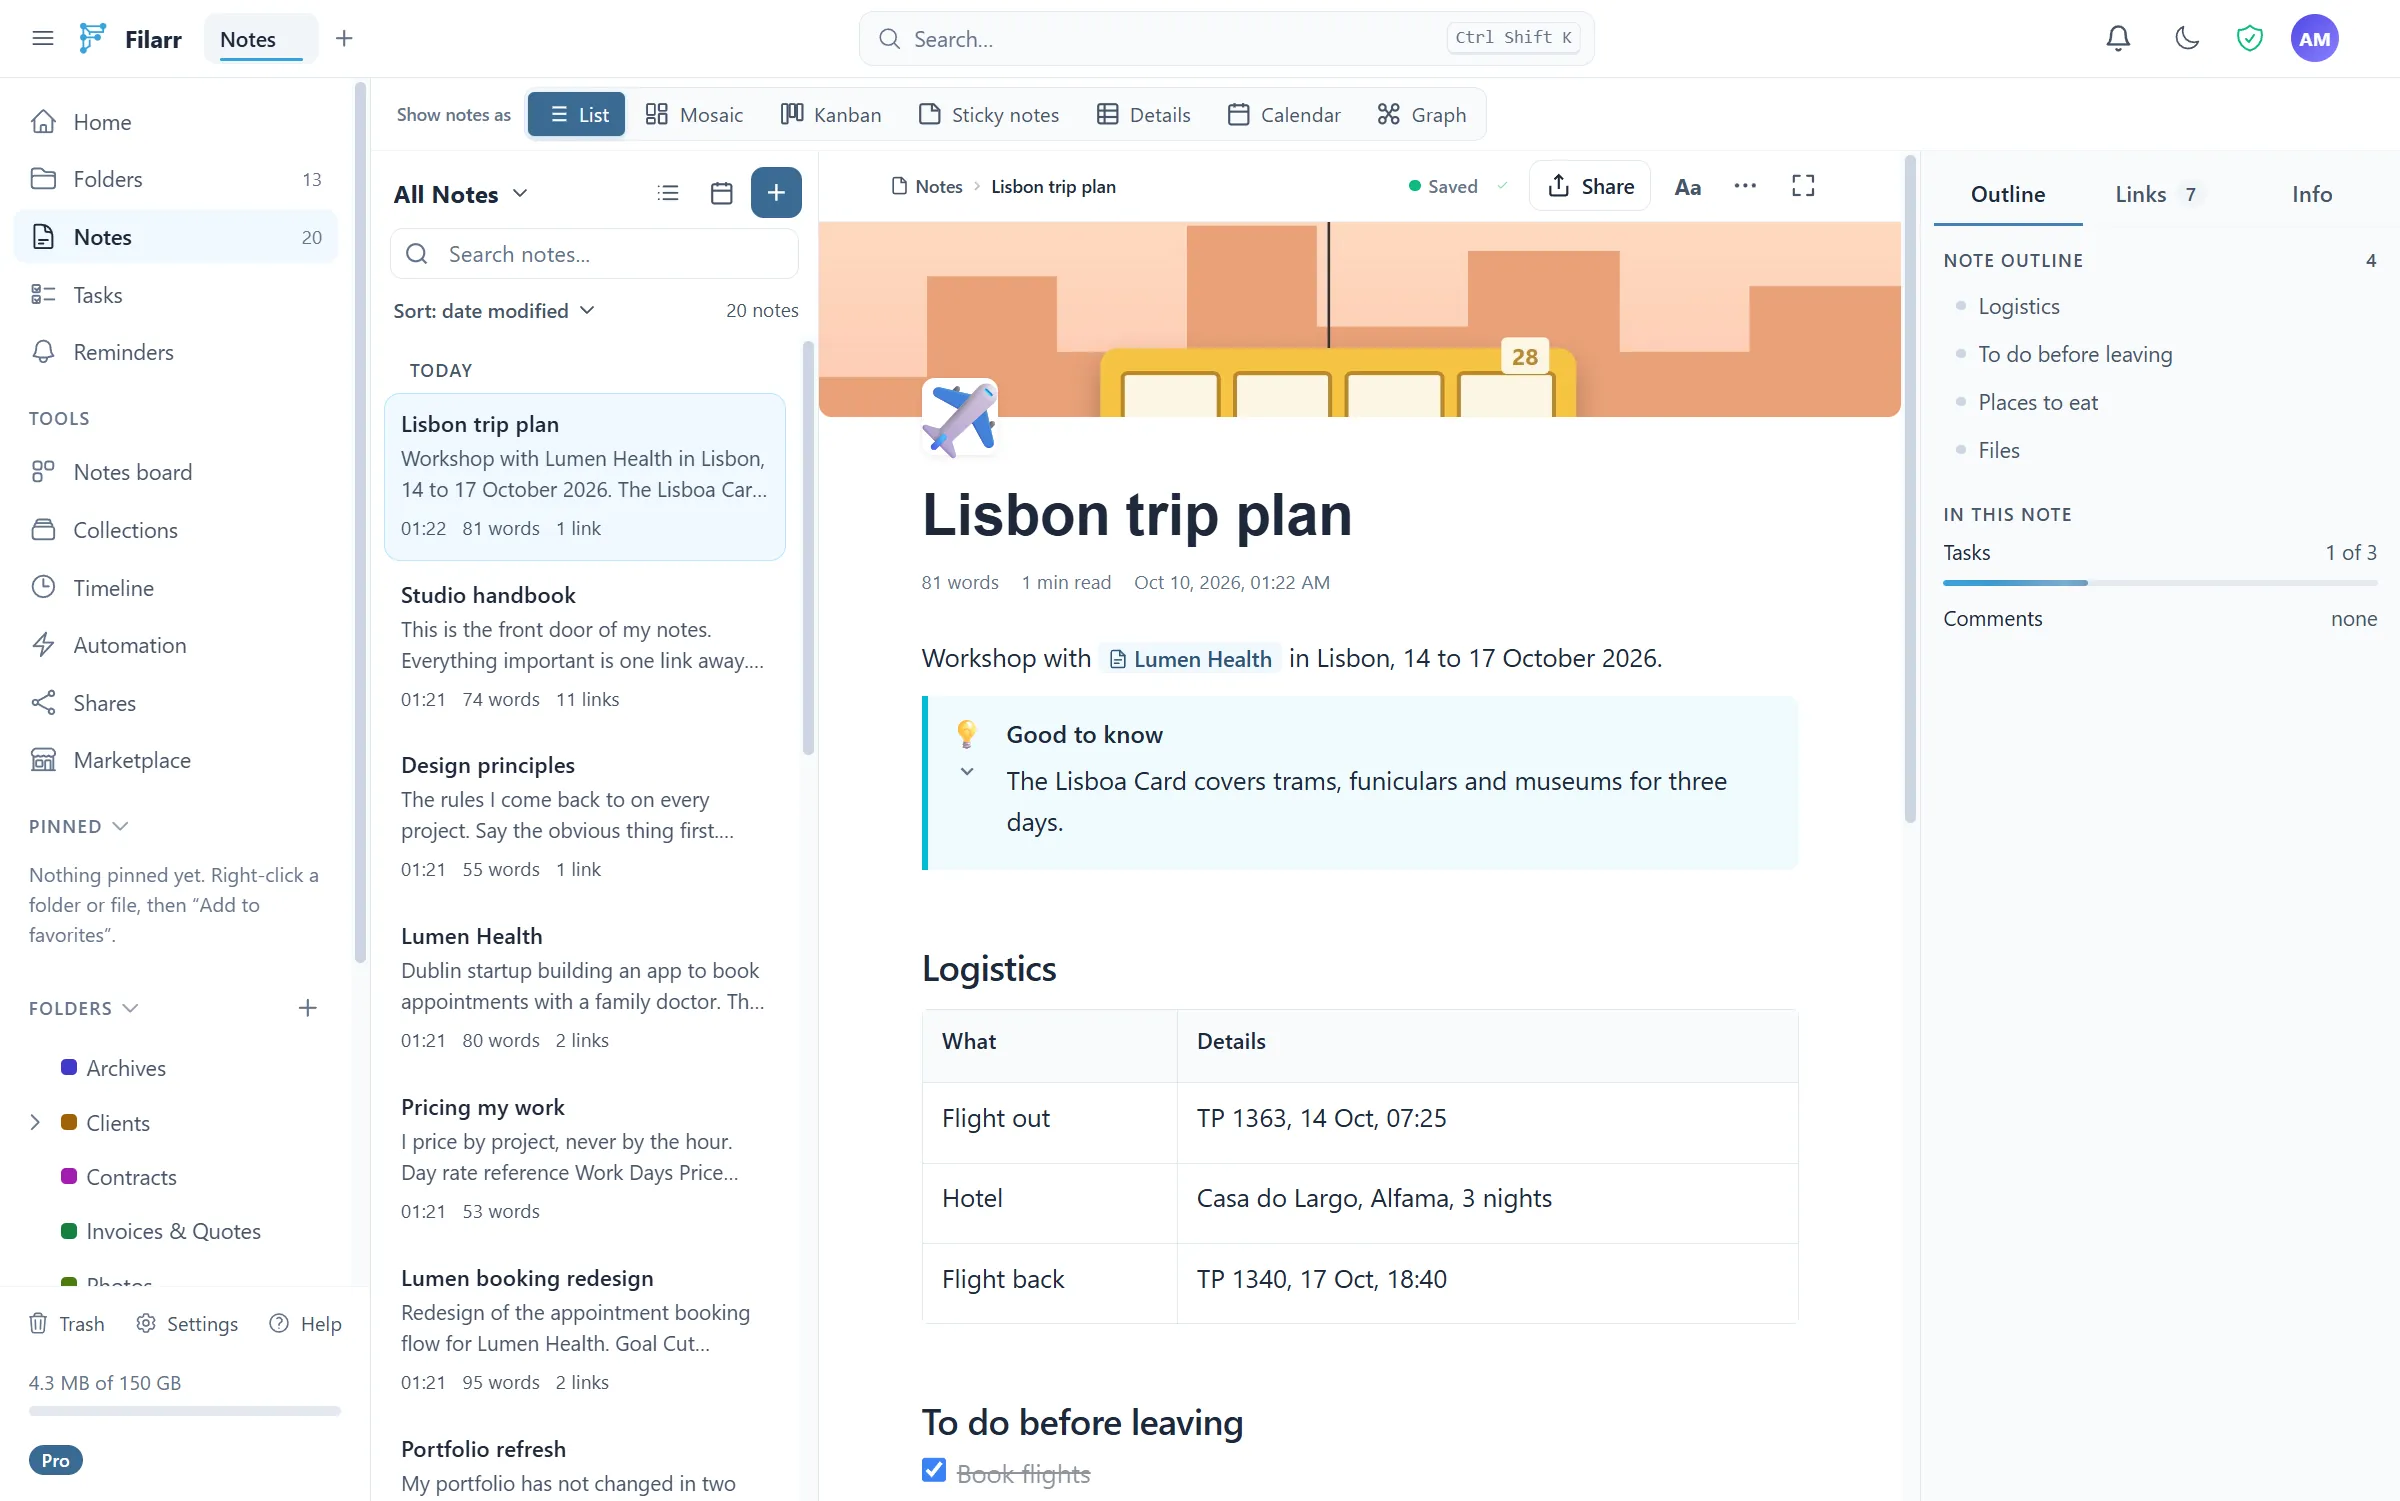The height and width of the screenshot is (1501, 2400).
Task: Create new note with blue plus button
Action: point(776,193)
